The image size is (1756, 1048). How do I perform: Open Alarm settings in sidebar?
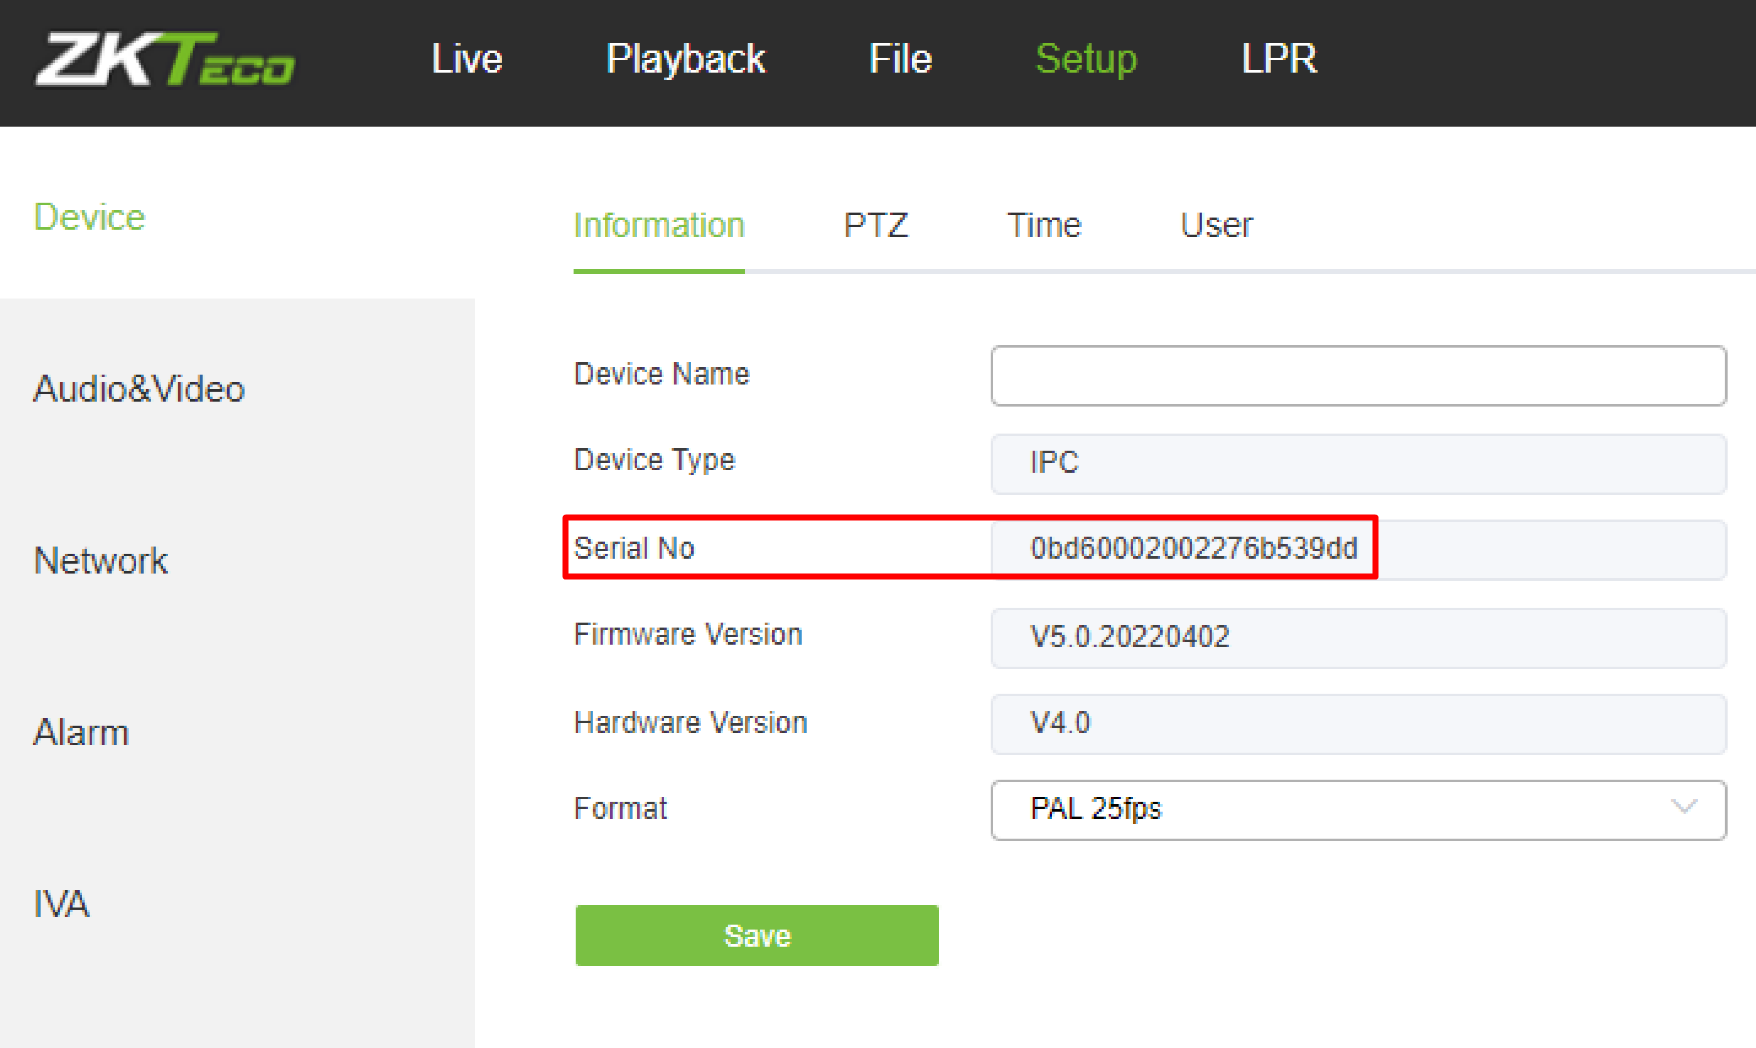click(x=81, y=733)
